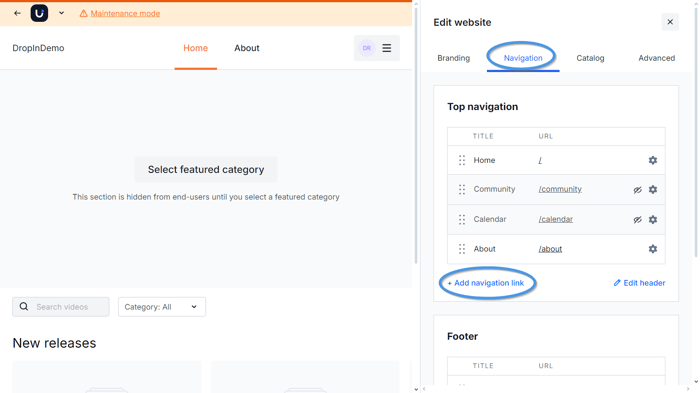Click the Calendar title in navigation table

click(x=490, y=219)
